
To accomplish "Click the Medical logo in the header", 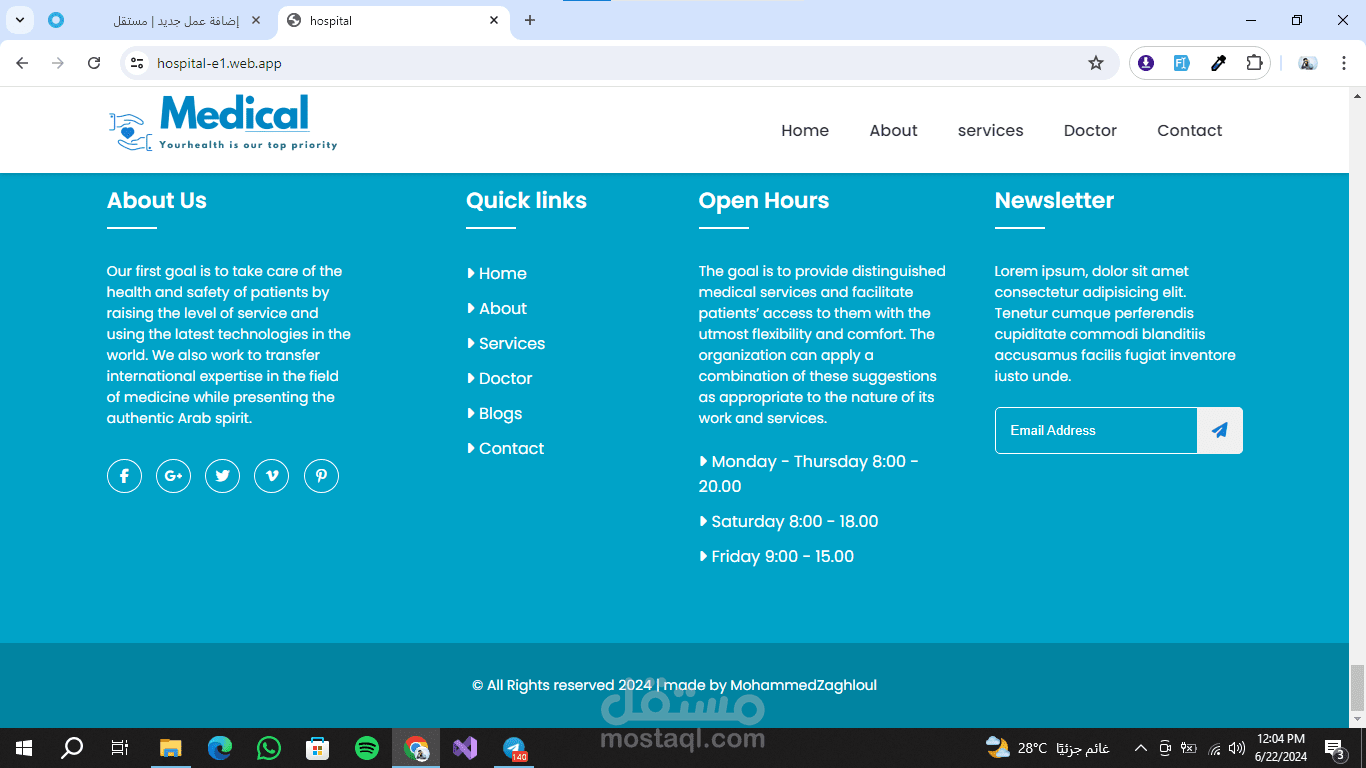I will (x=223, y=124).
